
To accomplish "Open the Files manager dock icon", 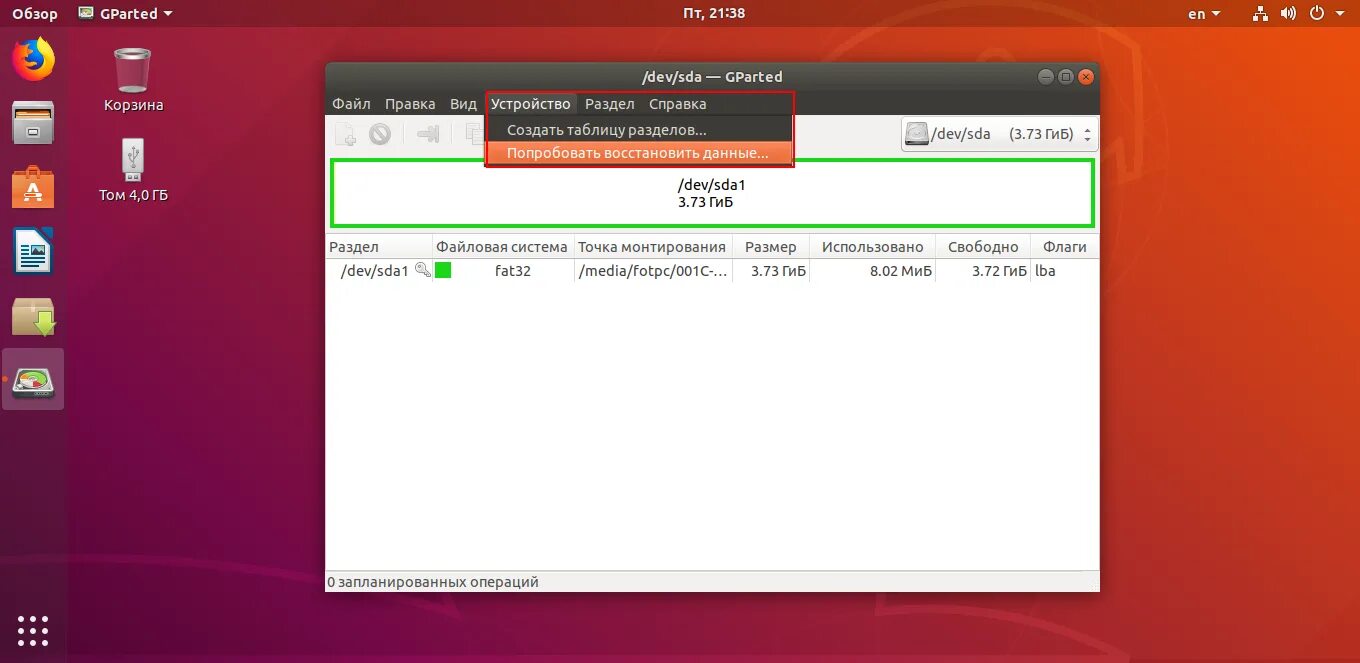I will (33, 123).
